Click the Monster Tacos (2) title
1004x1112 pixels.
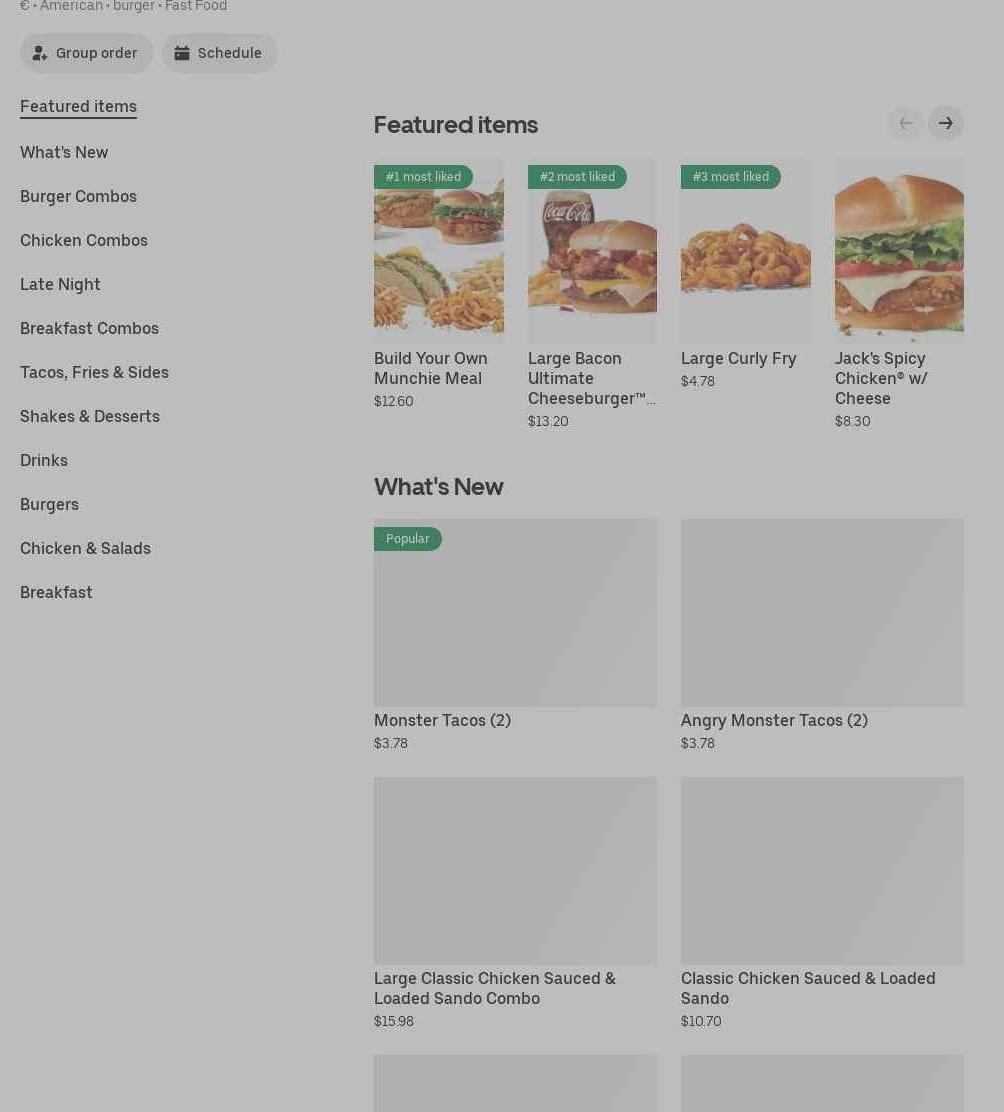pyautogui.click(x=442, y=721)
